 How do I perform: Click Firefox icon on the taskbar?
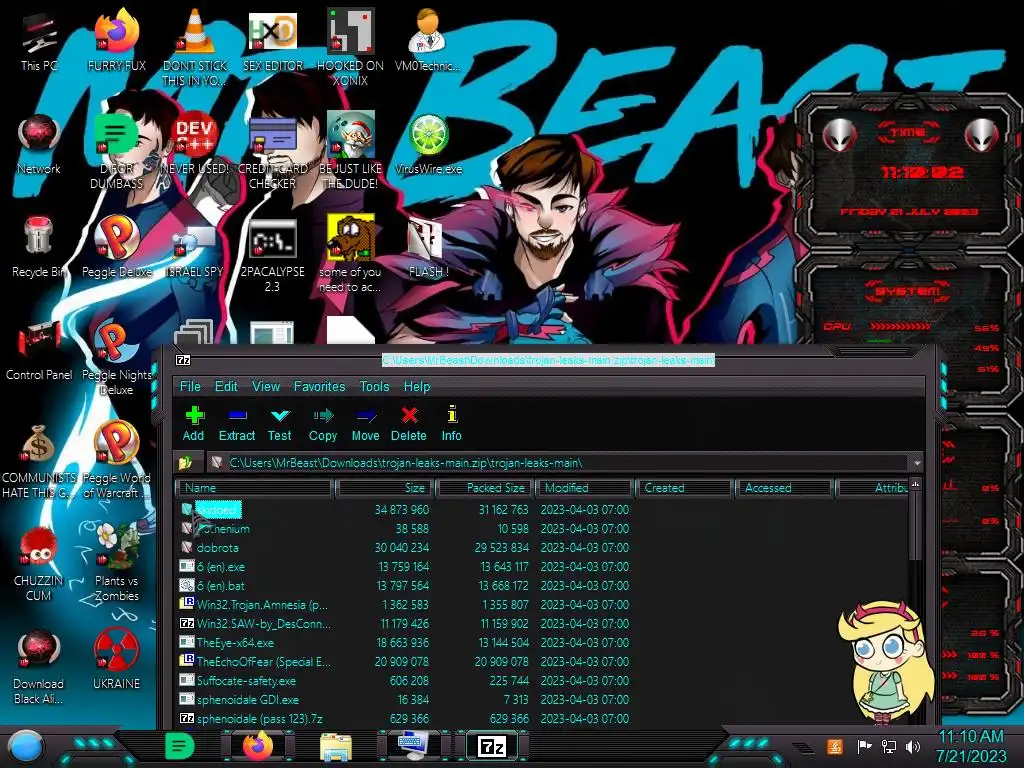(258, 746)
